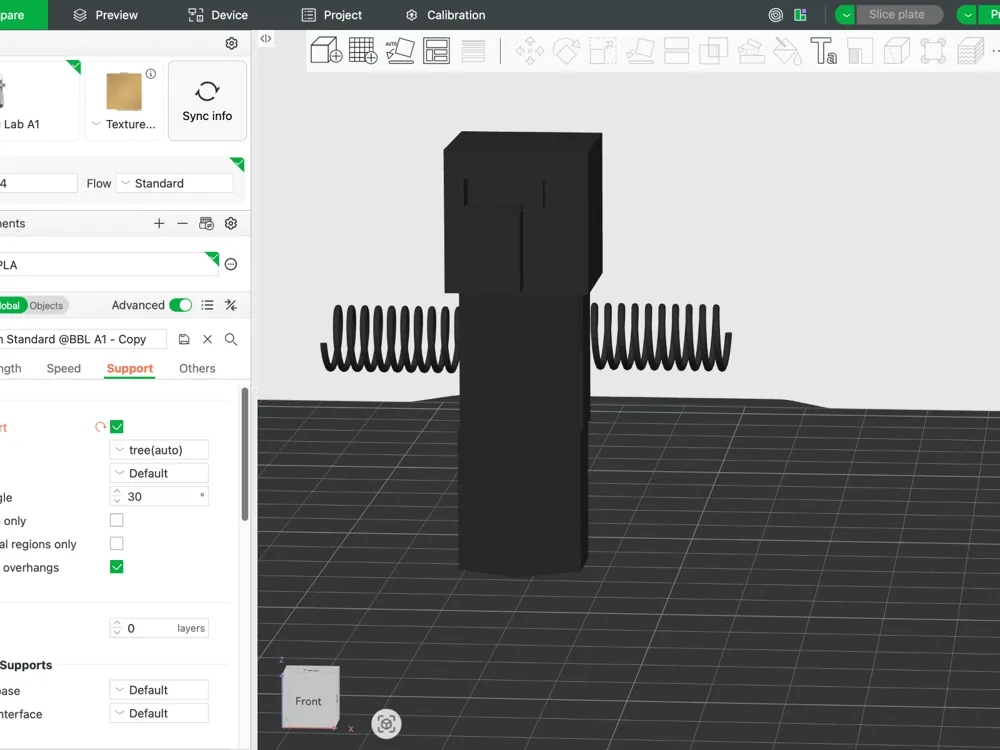Enable the critical regions only checkbox
This screenshot has width=1000, height=750.
[x=117, y=543]
